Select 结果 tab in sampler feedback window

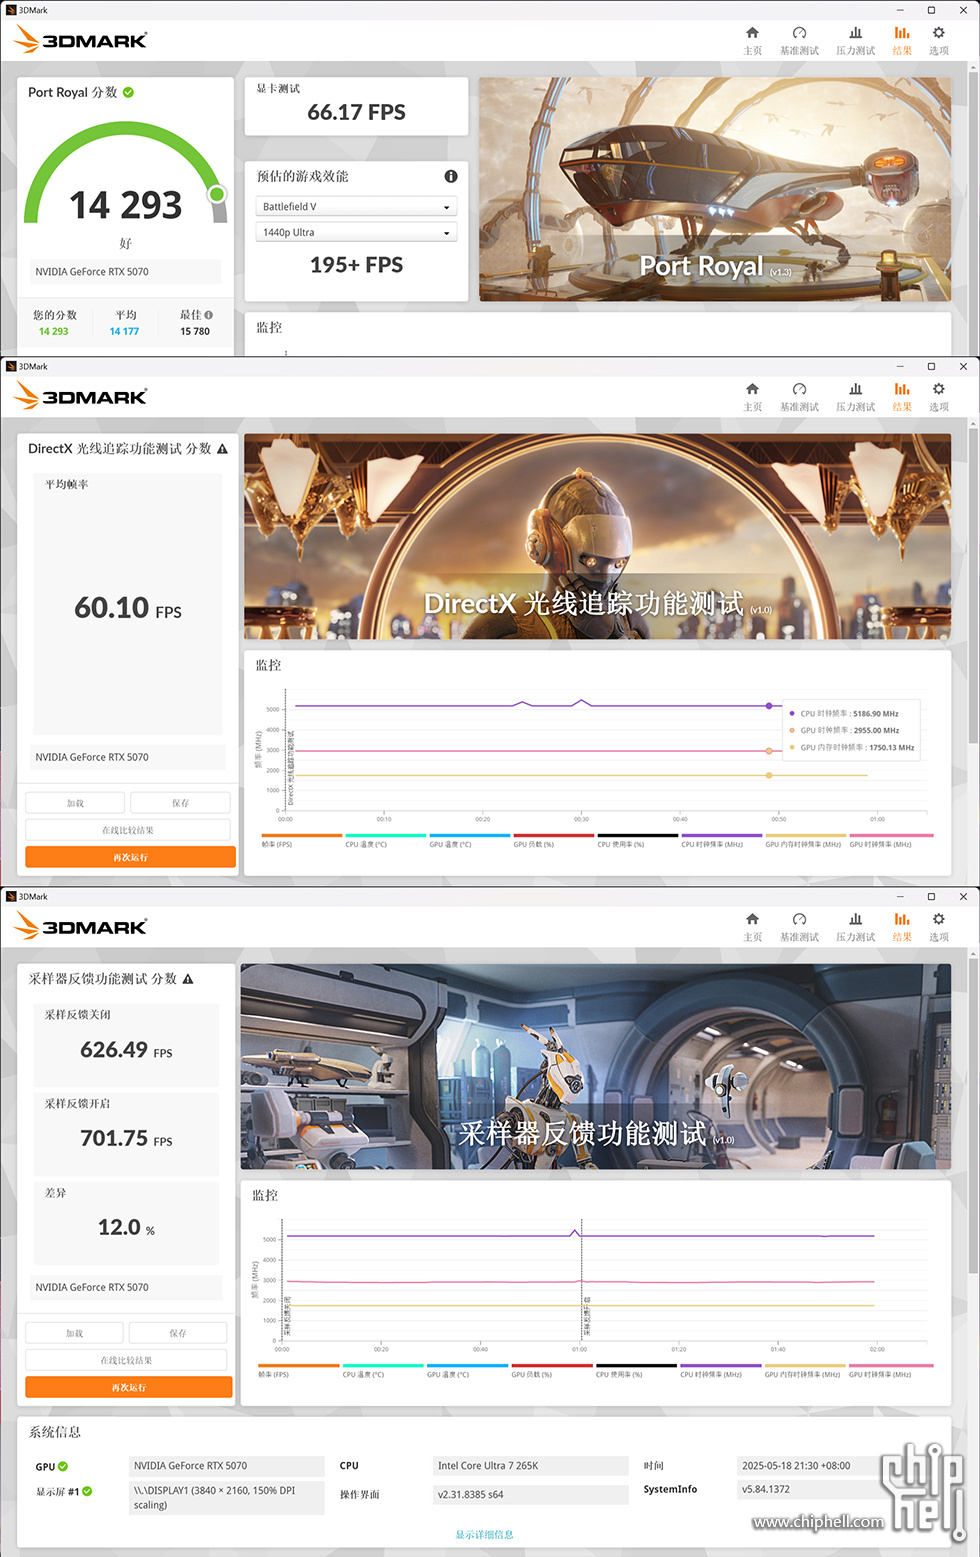tap(902, 926)
